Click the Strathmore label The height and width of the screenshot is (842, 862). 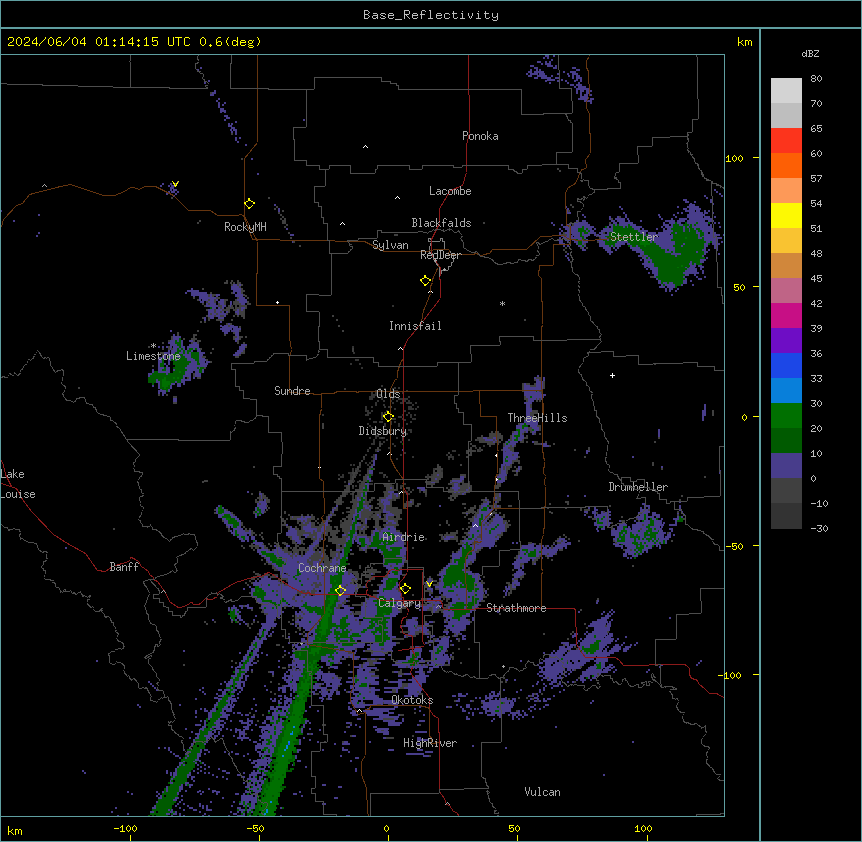516,608
